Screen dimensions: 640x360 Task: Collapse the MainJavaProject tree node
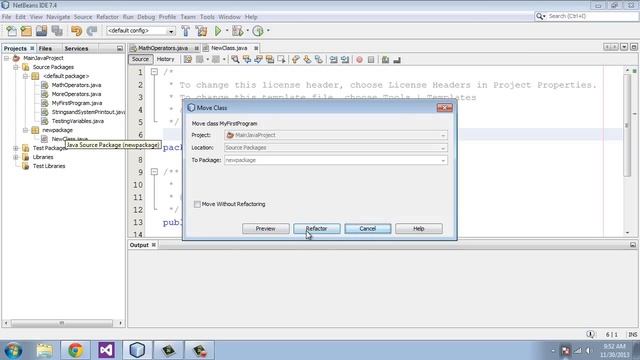click(x=7, y=58)
